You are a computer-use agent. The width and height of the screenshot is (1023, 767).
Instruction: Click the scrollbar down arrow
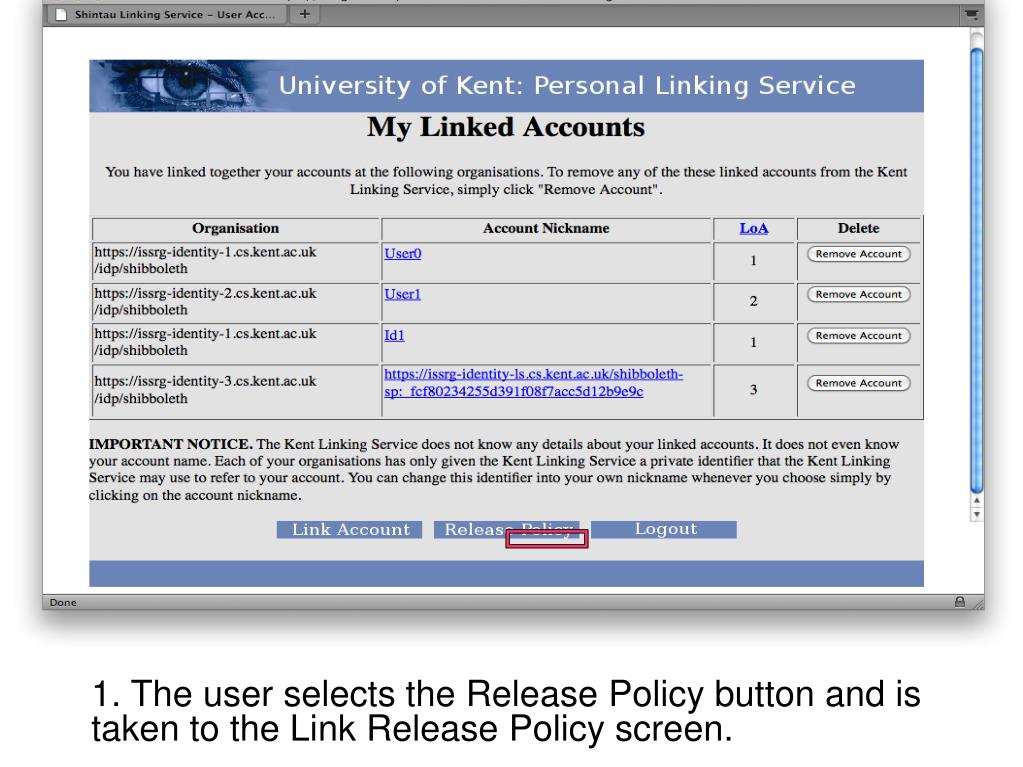[976, 514]
